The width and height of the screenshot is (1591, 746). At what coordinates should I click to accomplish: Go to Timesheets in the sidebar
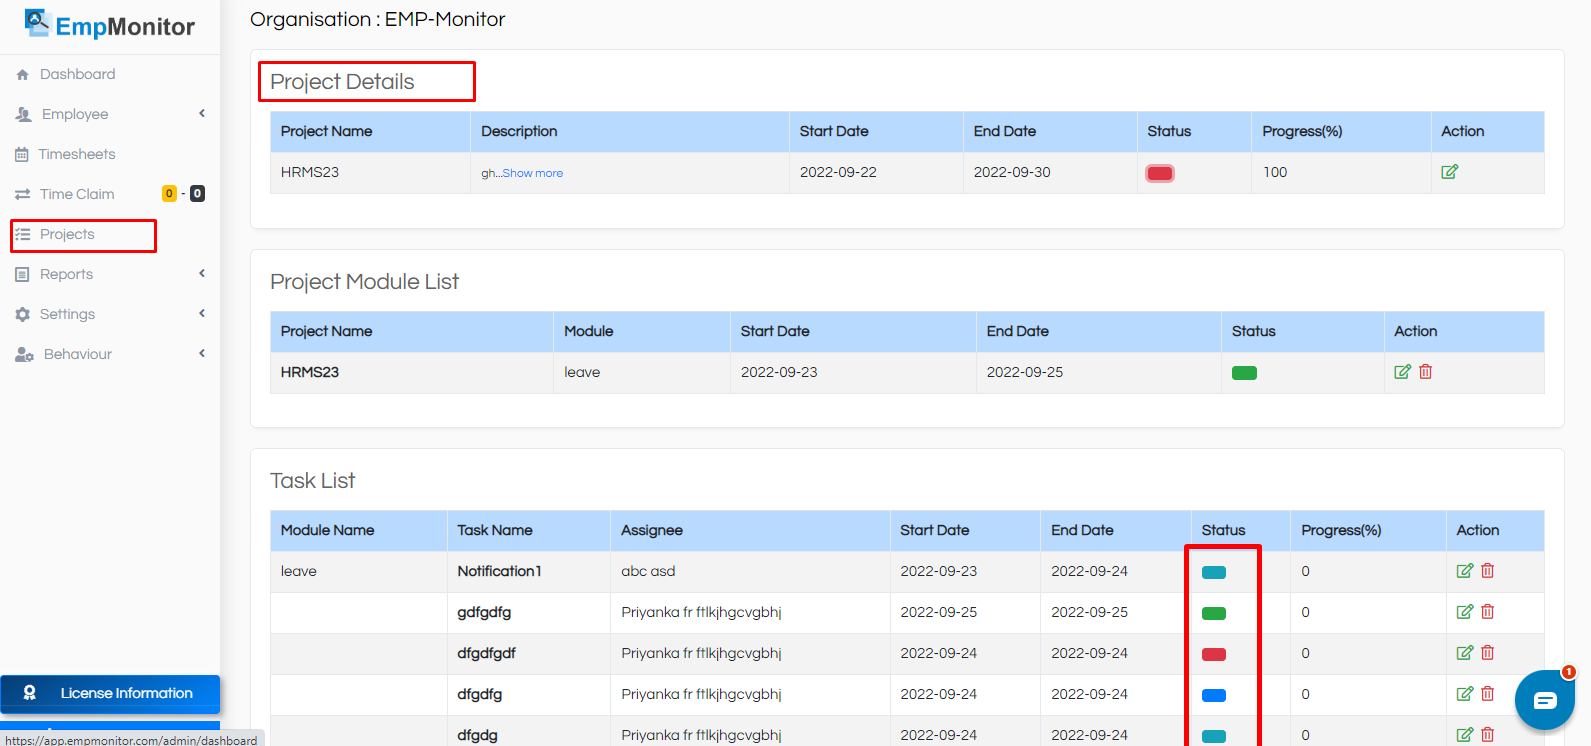pyautogui.click(x=77, y=154)
